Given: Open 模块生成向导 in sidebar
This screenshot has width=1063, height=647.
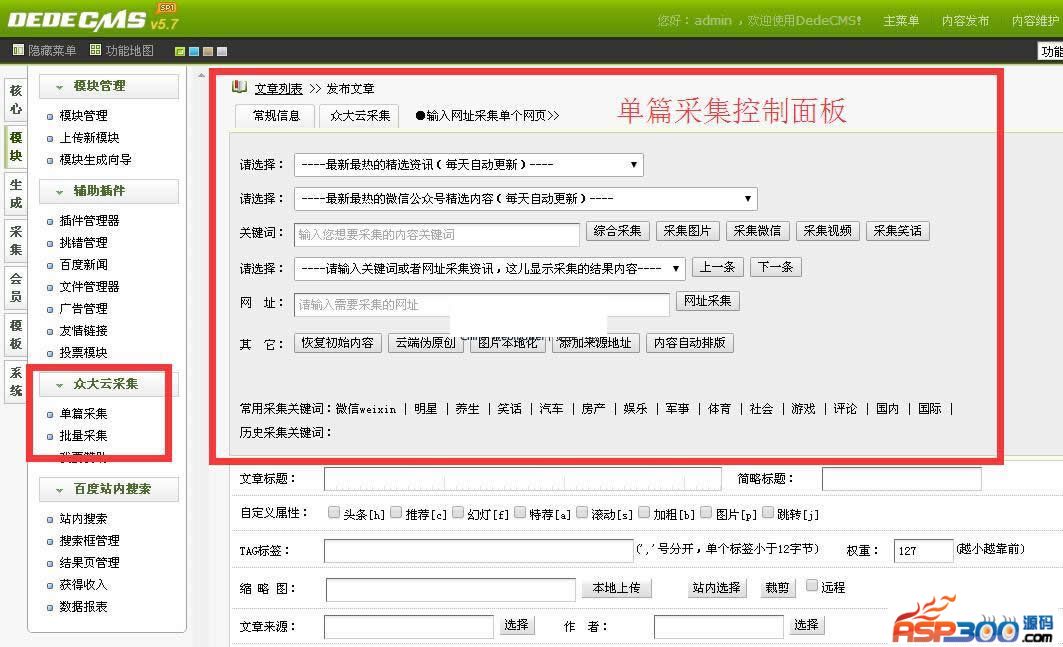Looking at the screenshot, I should (x=96, y=159).
